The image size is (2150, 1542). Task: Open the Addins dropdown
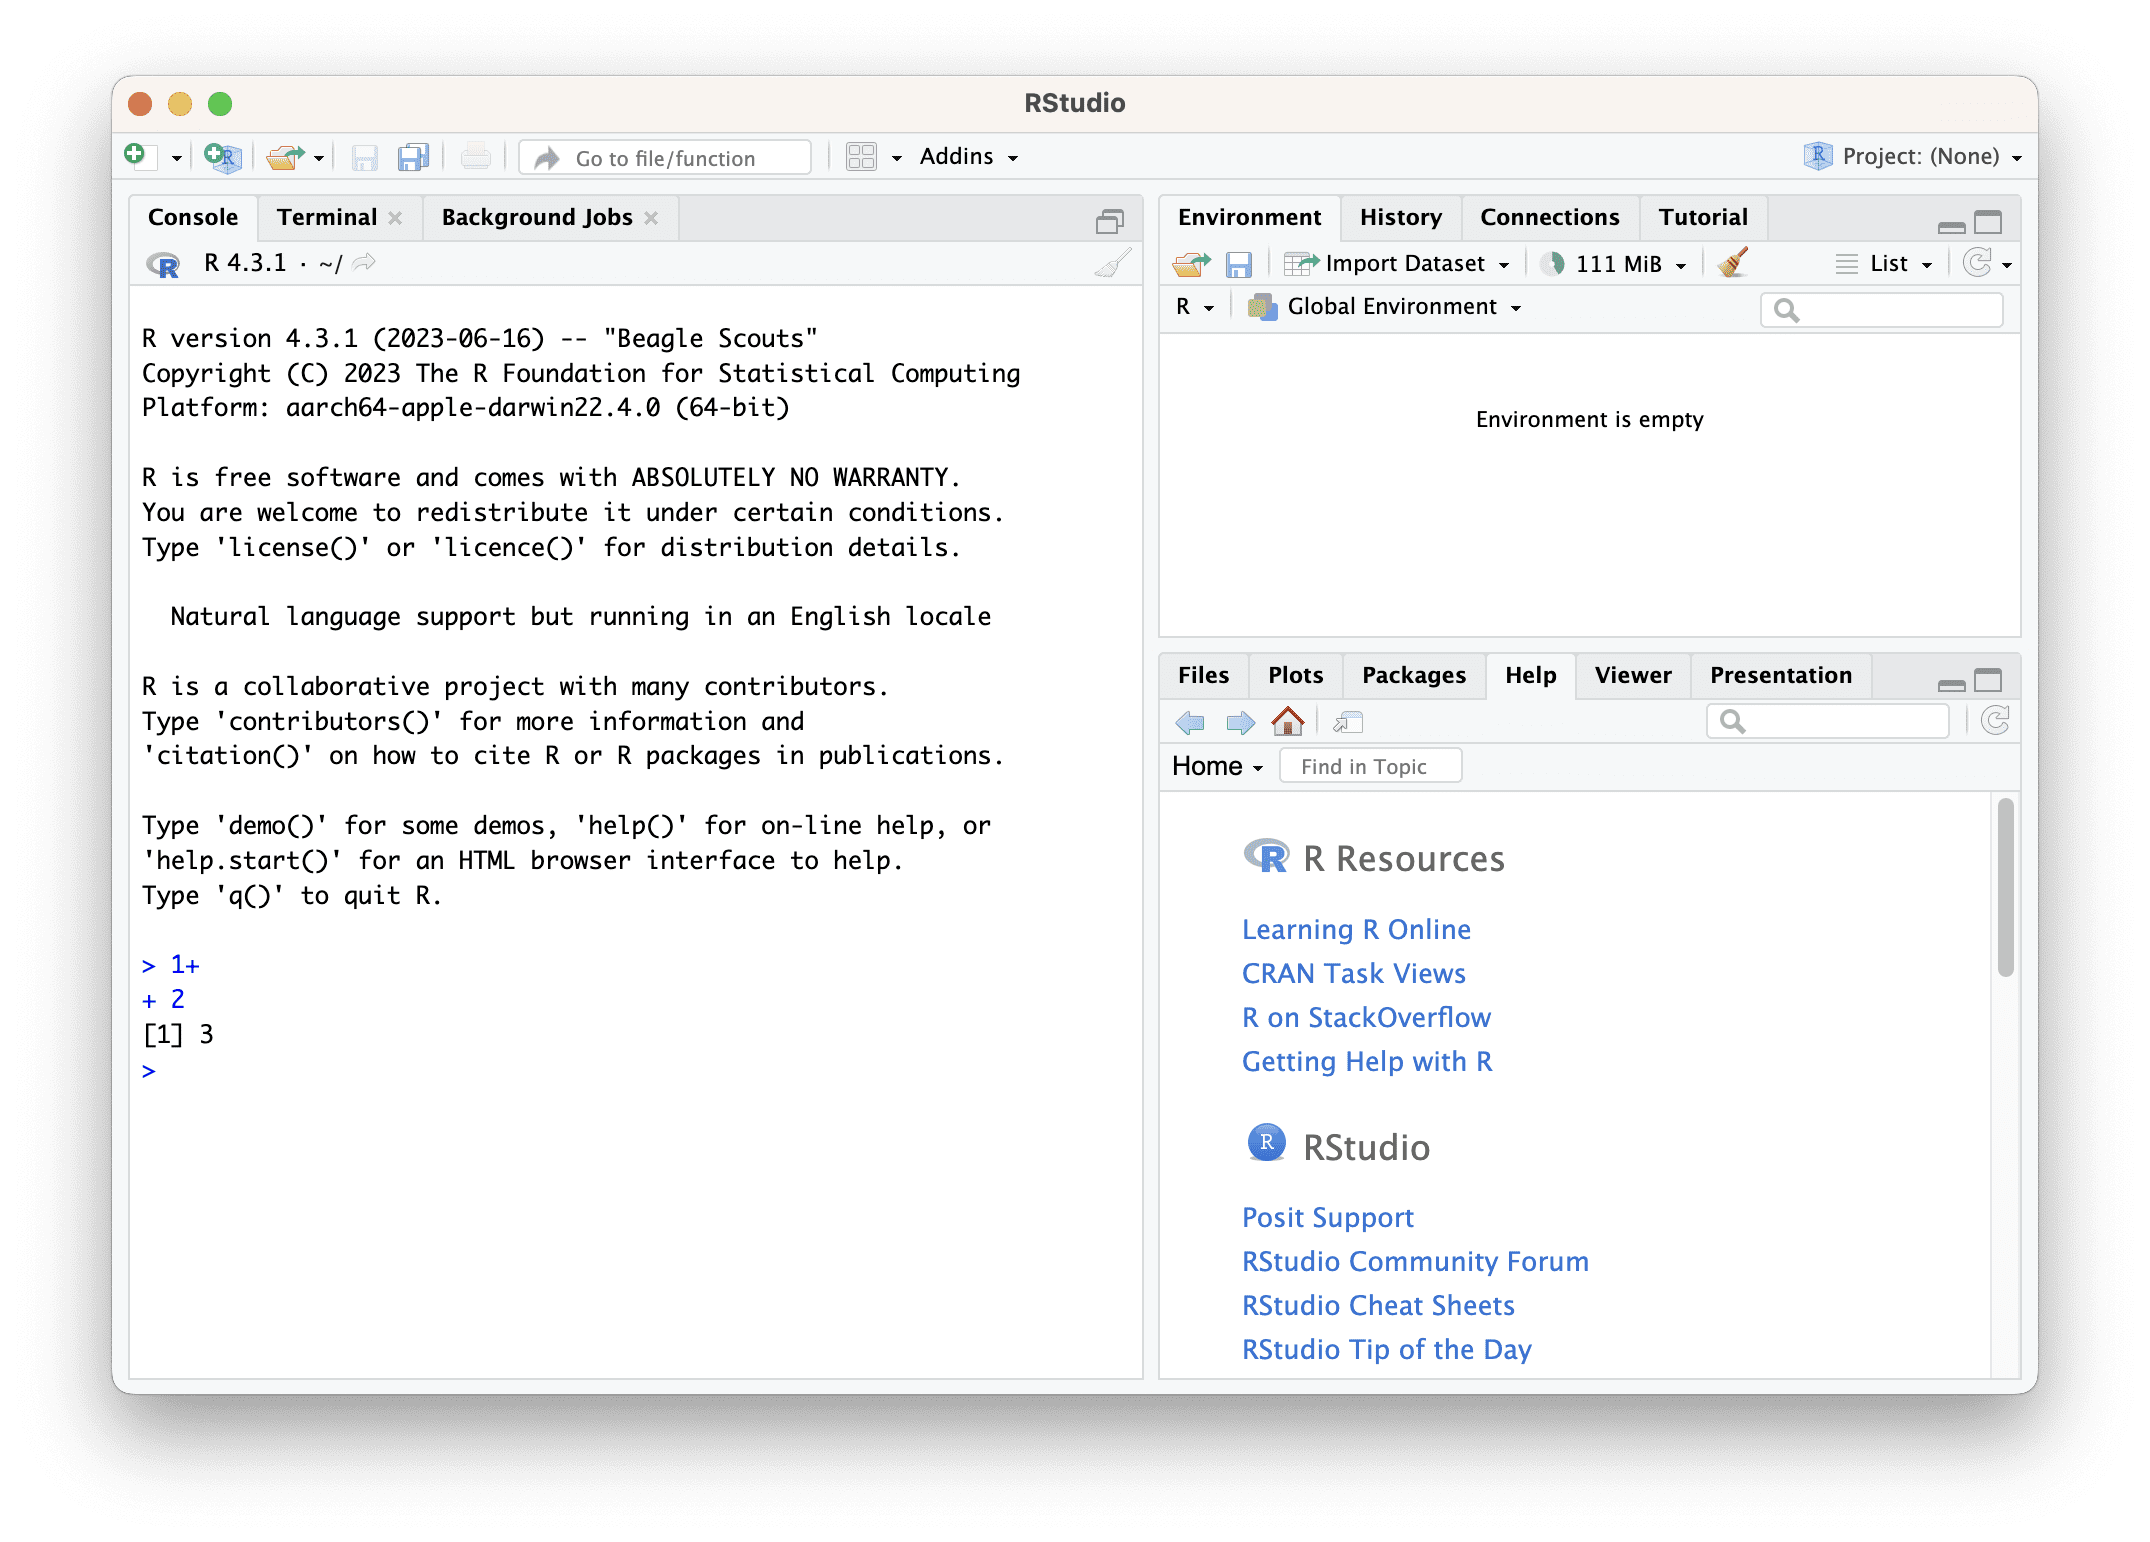click(968, 157)
